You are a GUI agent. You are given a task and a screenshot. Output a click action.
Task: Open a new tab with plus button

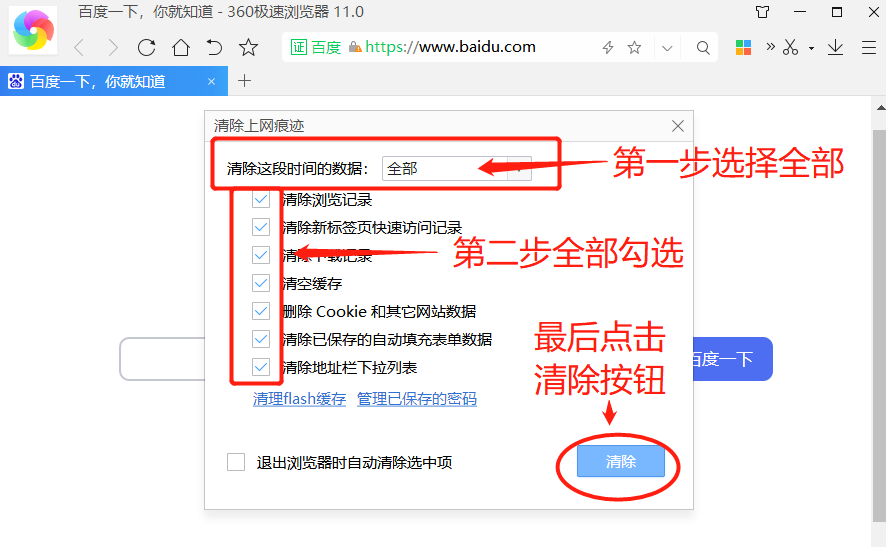(244, 81)
